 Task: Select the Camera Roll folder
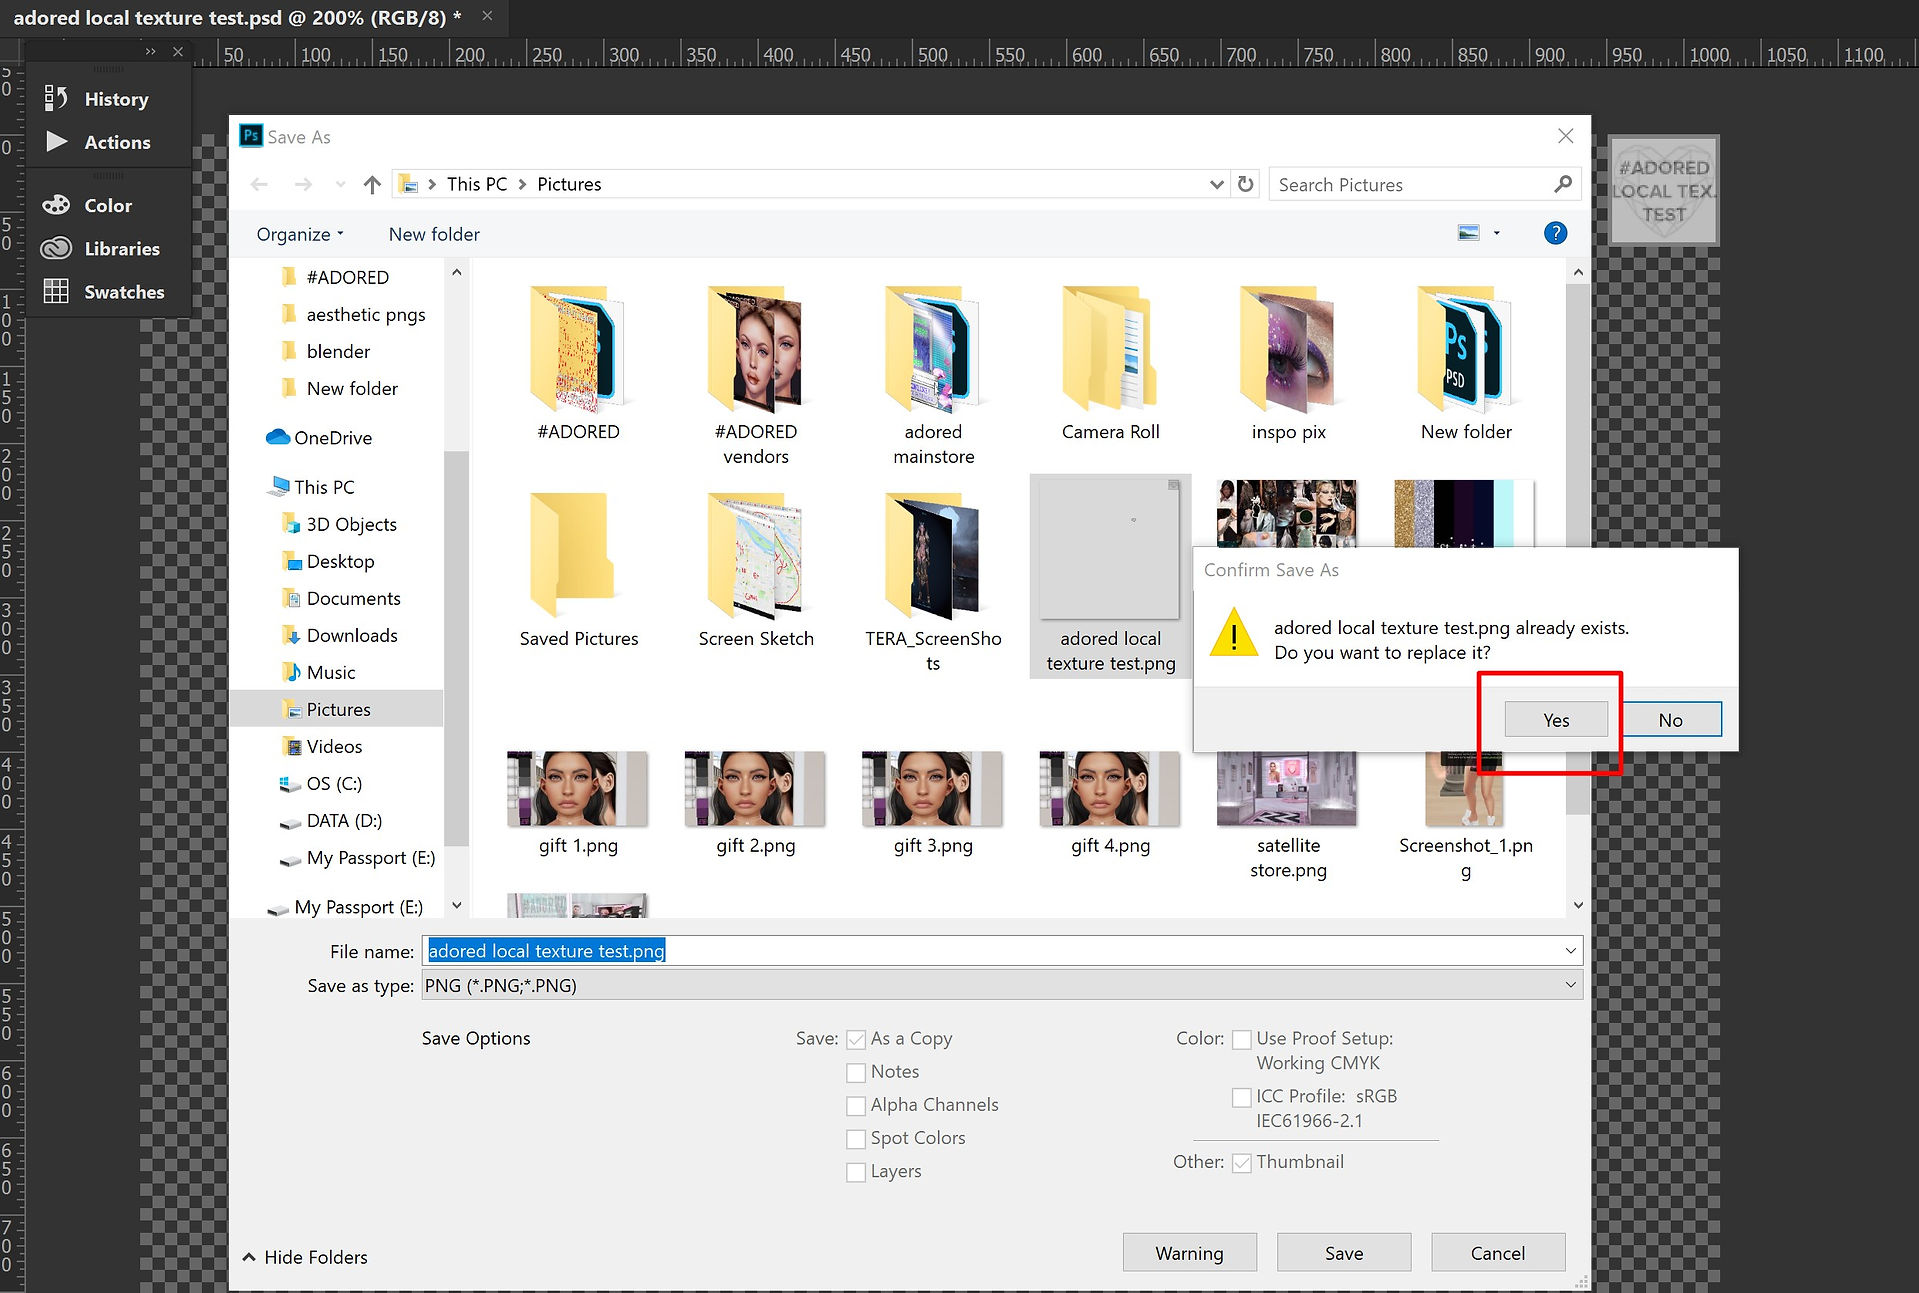coord(1110,363)
